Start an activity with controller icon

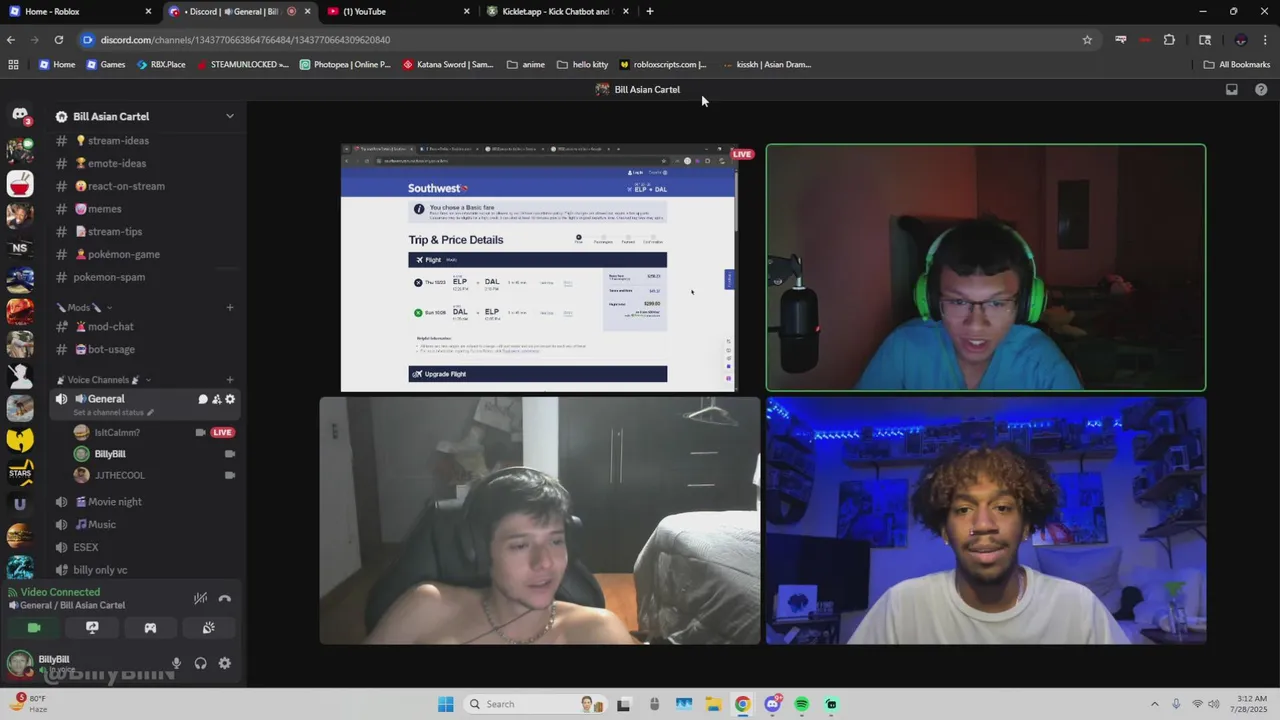[x=150, y=628]
